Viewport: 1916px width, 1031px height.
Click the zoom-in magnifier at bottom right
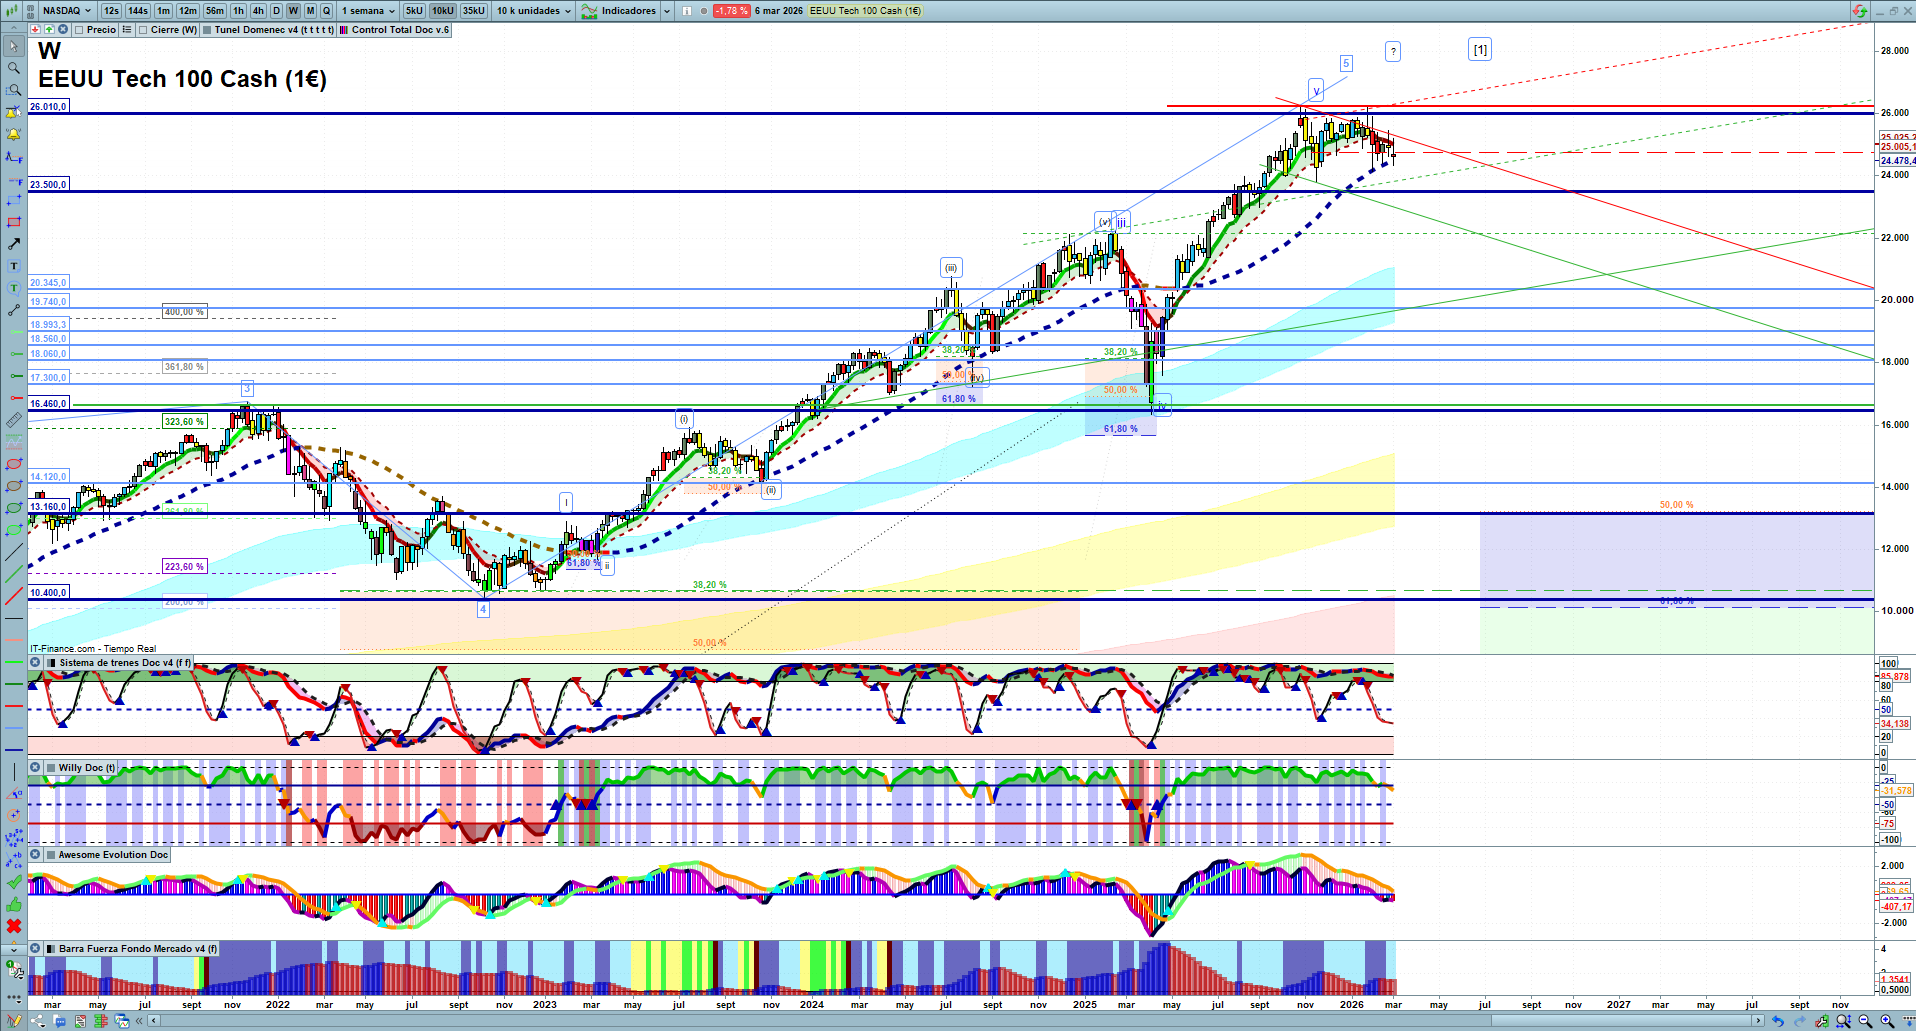pos(1887,1021)
